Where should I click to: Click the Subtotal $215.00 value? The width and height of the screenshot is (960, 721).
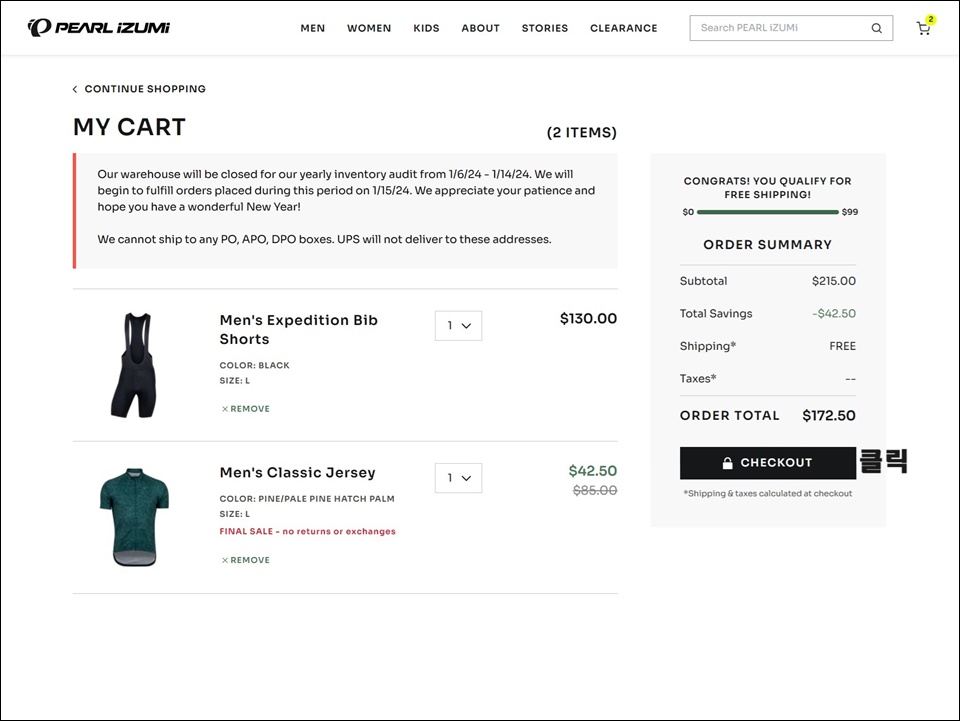834,281
